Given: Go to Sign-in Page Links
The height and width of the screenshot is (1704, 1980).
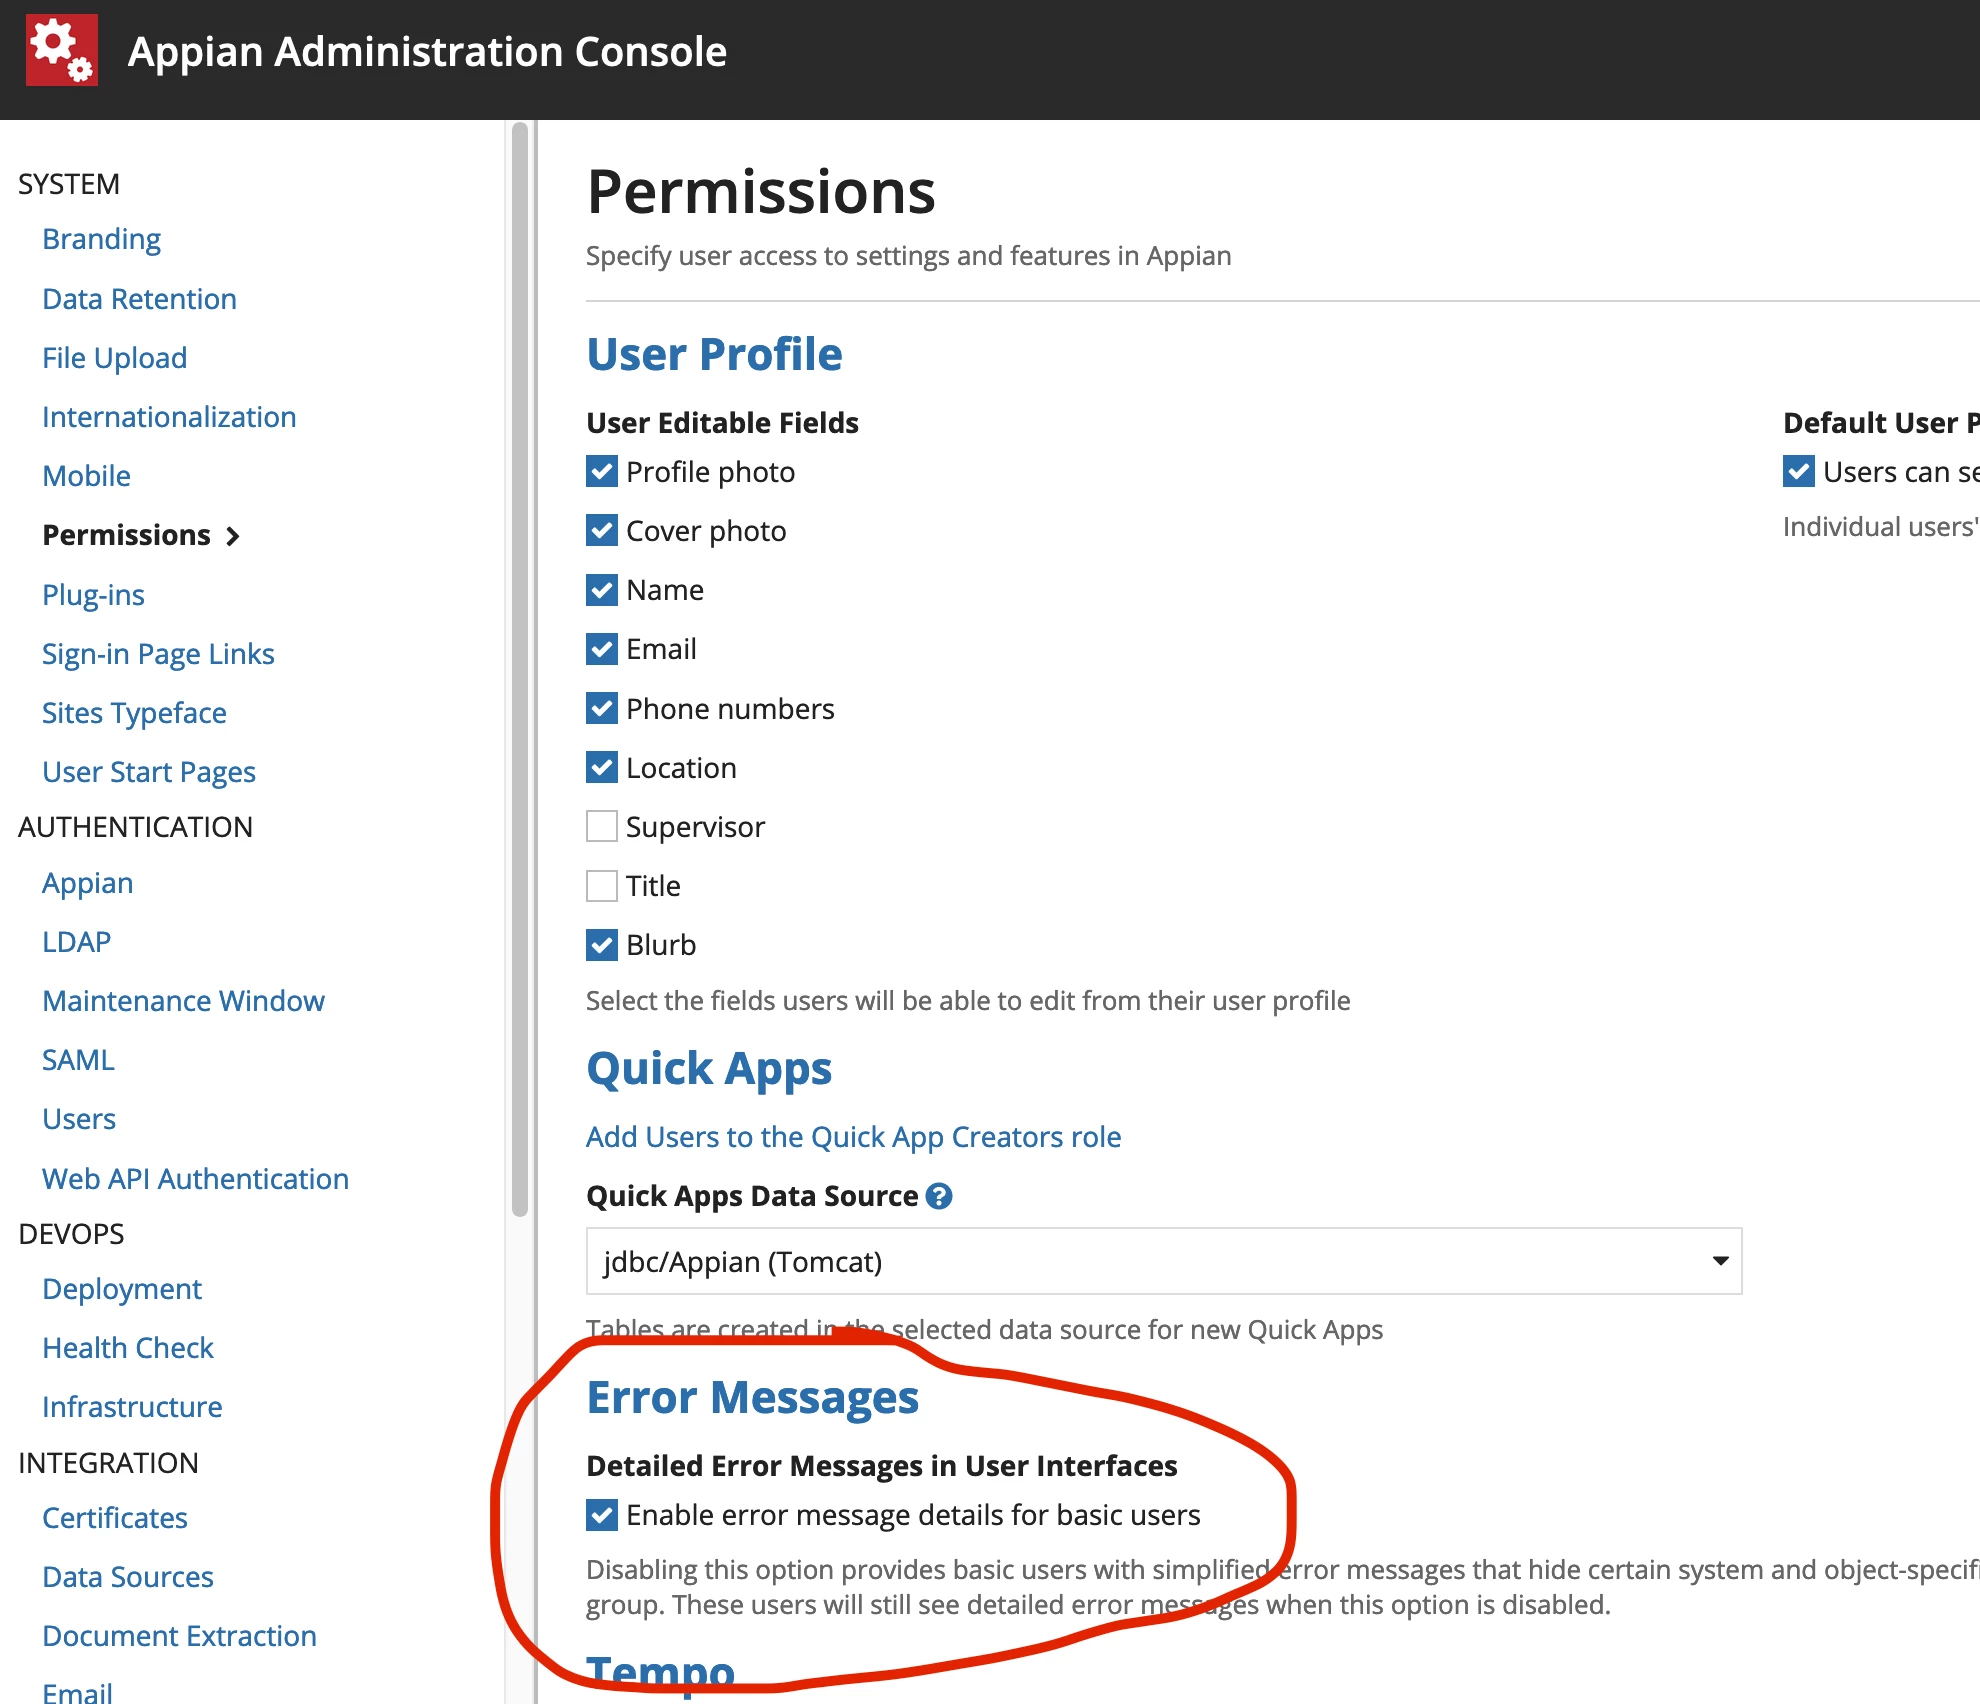Looking at the screenshot, I should click(x=158, y=654).
